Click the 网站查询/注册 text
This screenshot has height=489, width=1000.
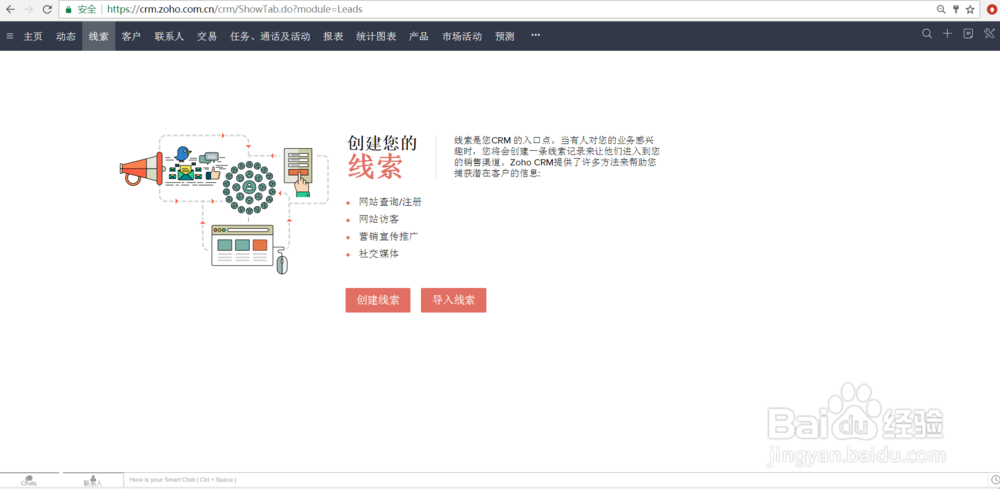[390, 202]
